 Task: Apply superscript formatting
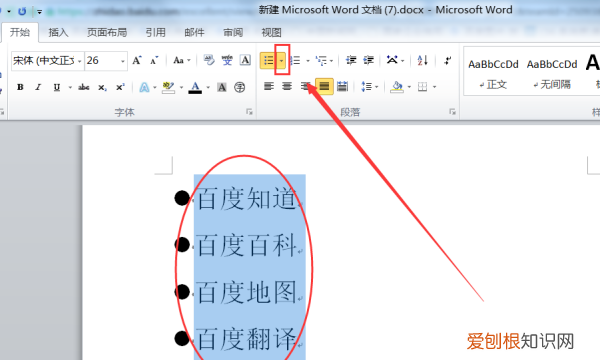[x=120, y=87]
